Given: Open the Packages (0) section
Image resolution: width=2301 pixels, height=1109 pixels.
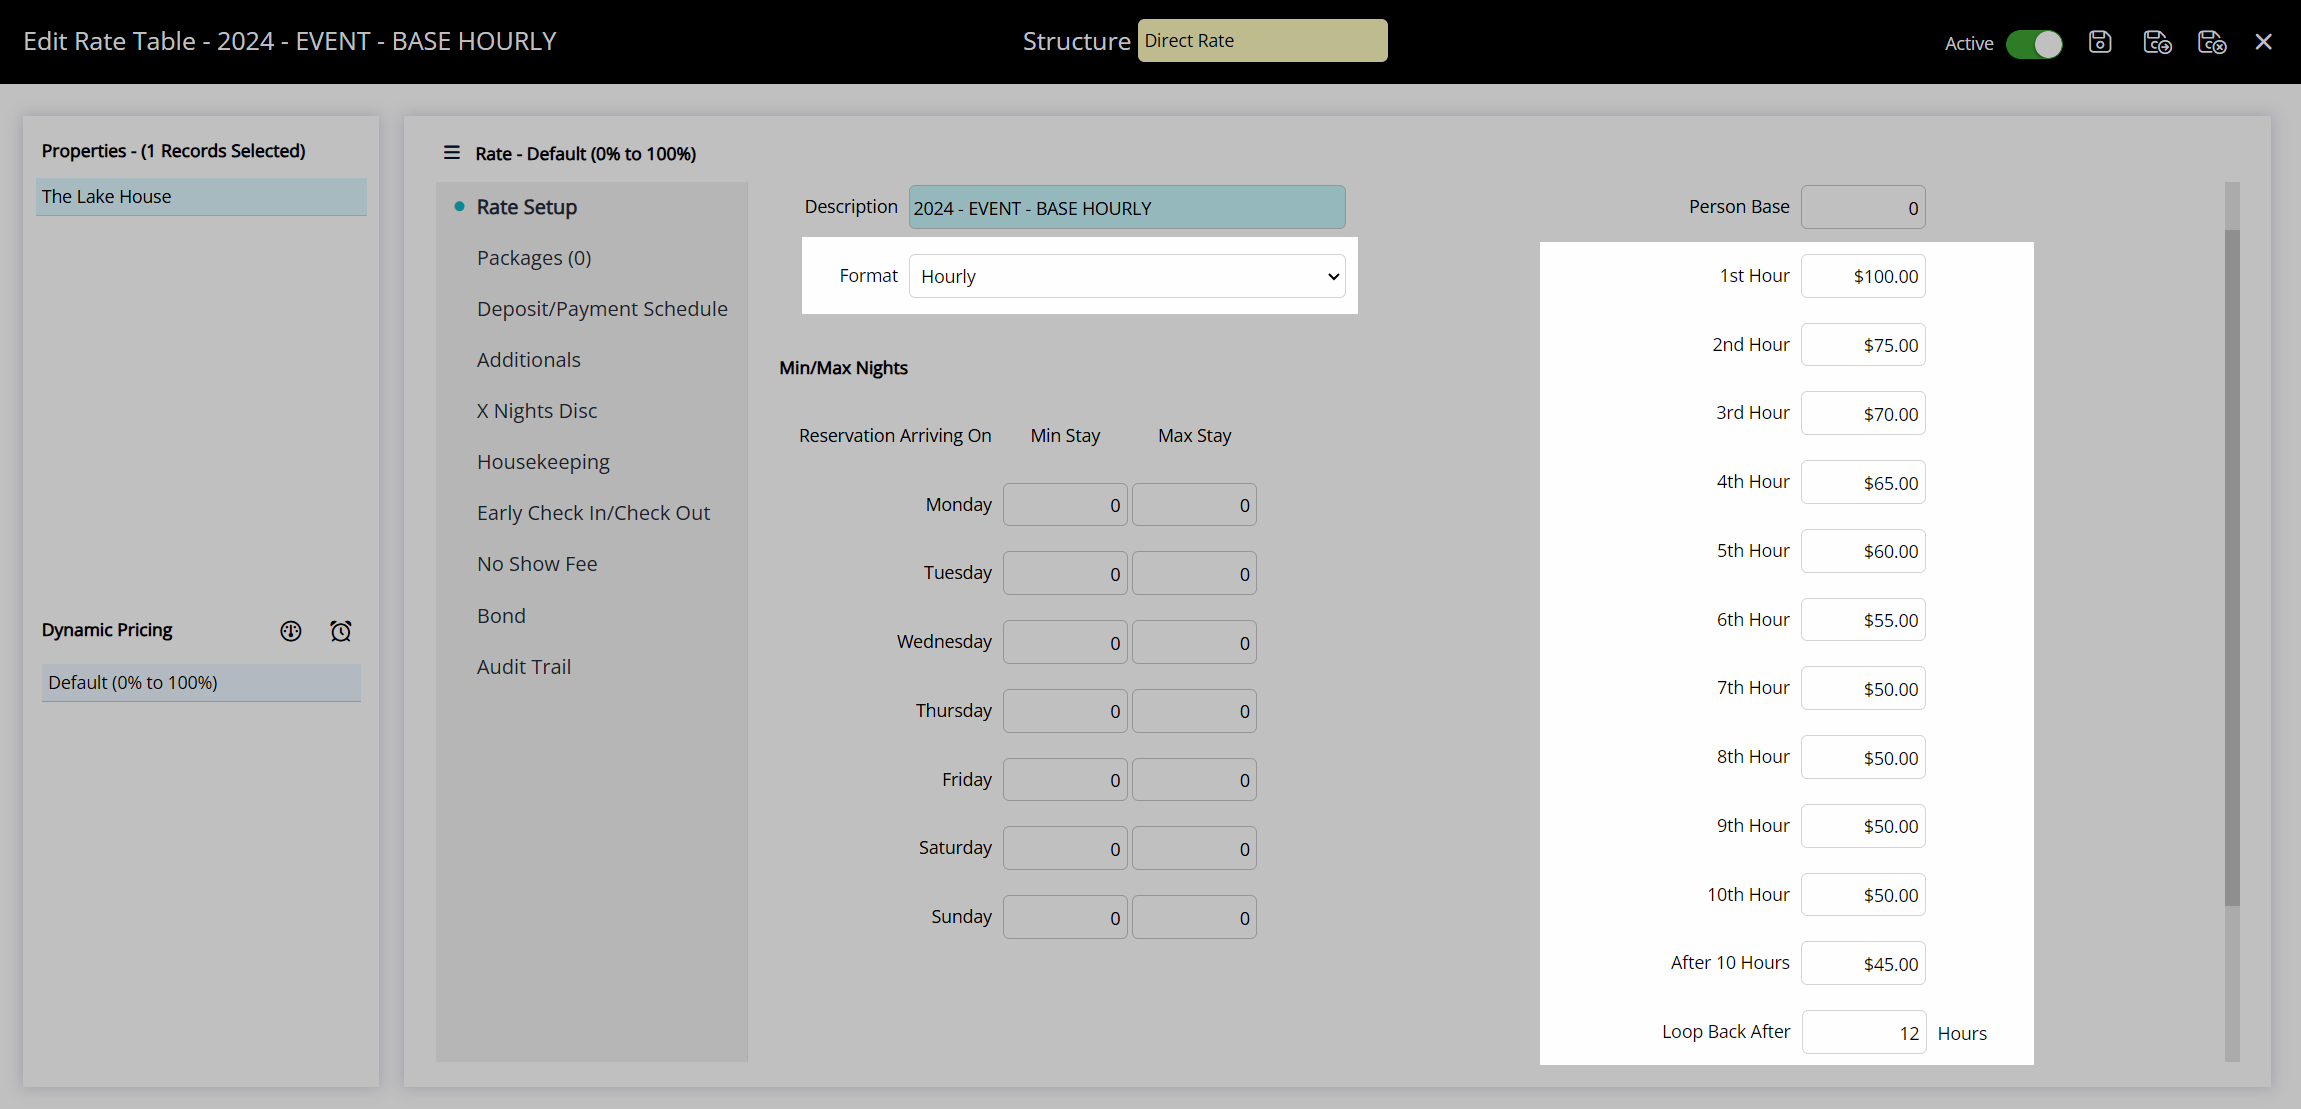Looking at the screenshot, I should 534,258.
